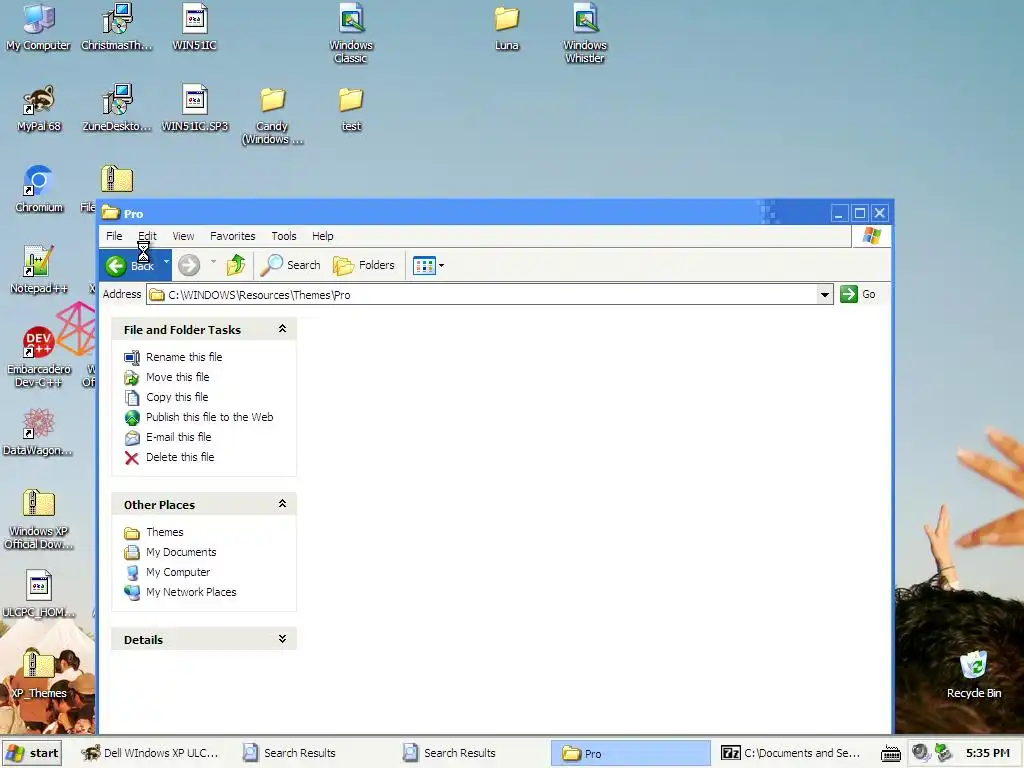Go up one folder level

tap(236, 265)
